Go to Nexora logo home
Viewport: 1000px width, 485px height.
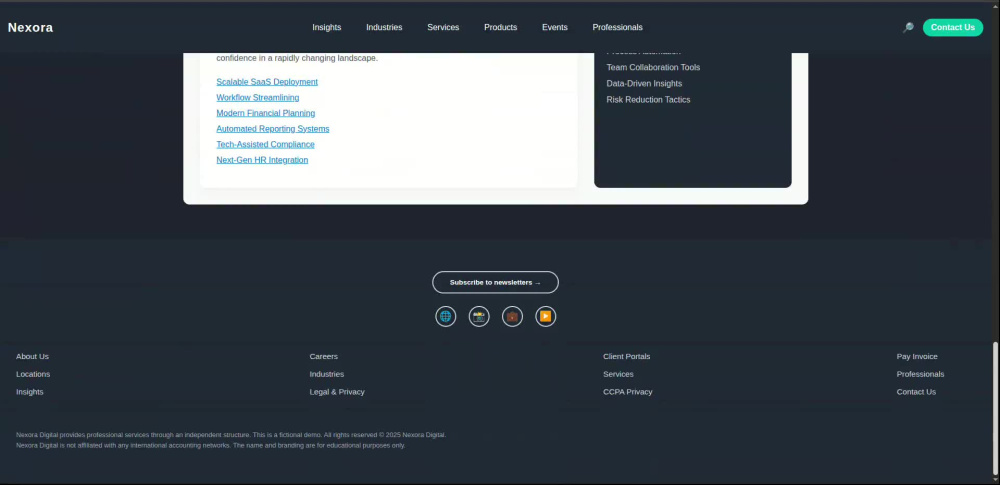pos(30,27)
